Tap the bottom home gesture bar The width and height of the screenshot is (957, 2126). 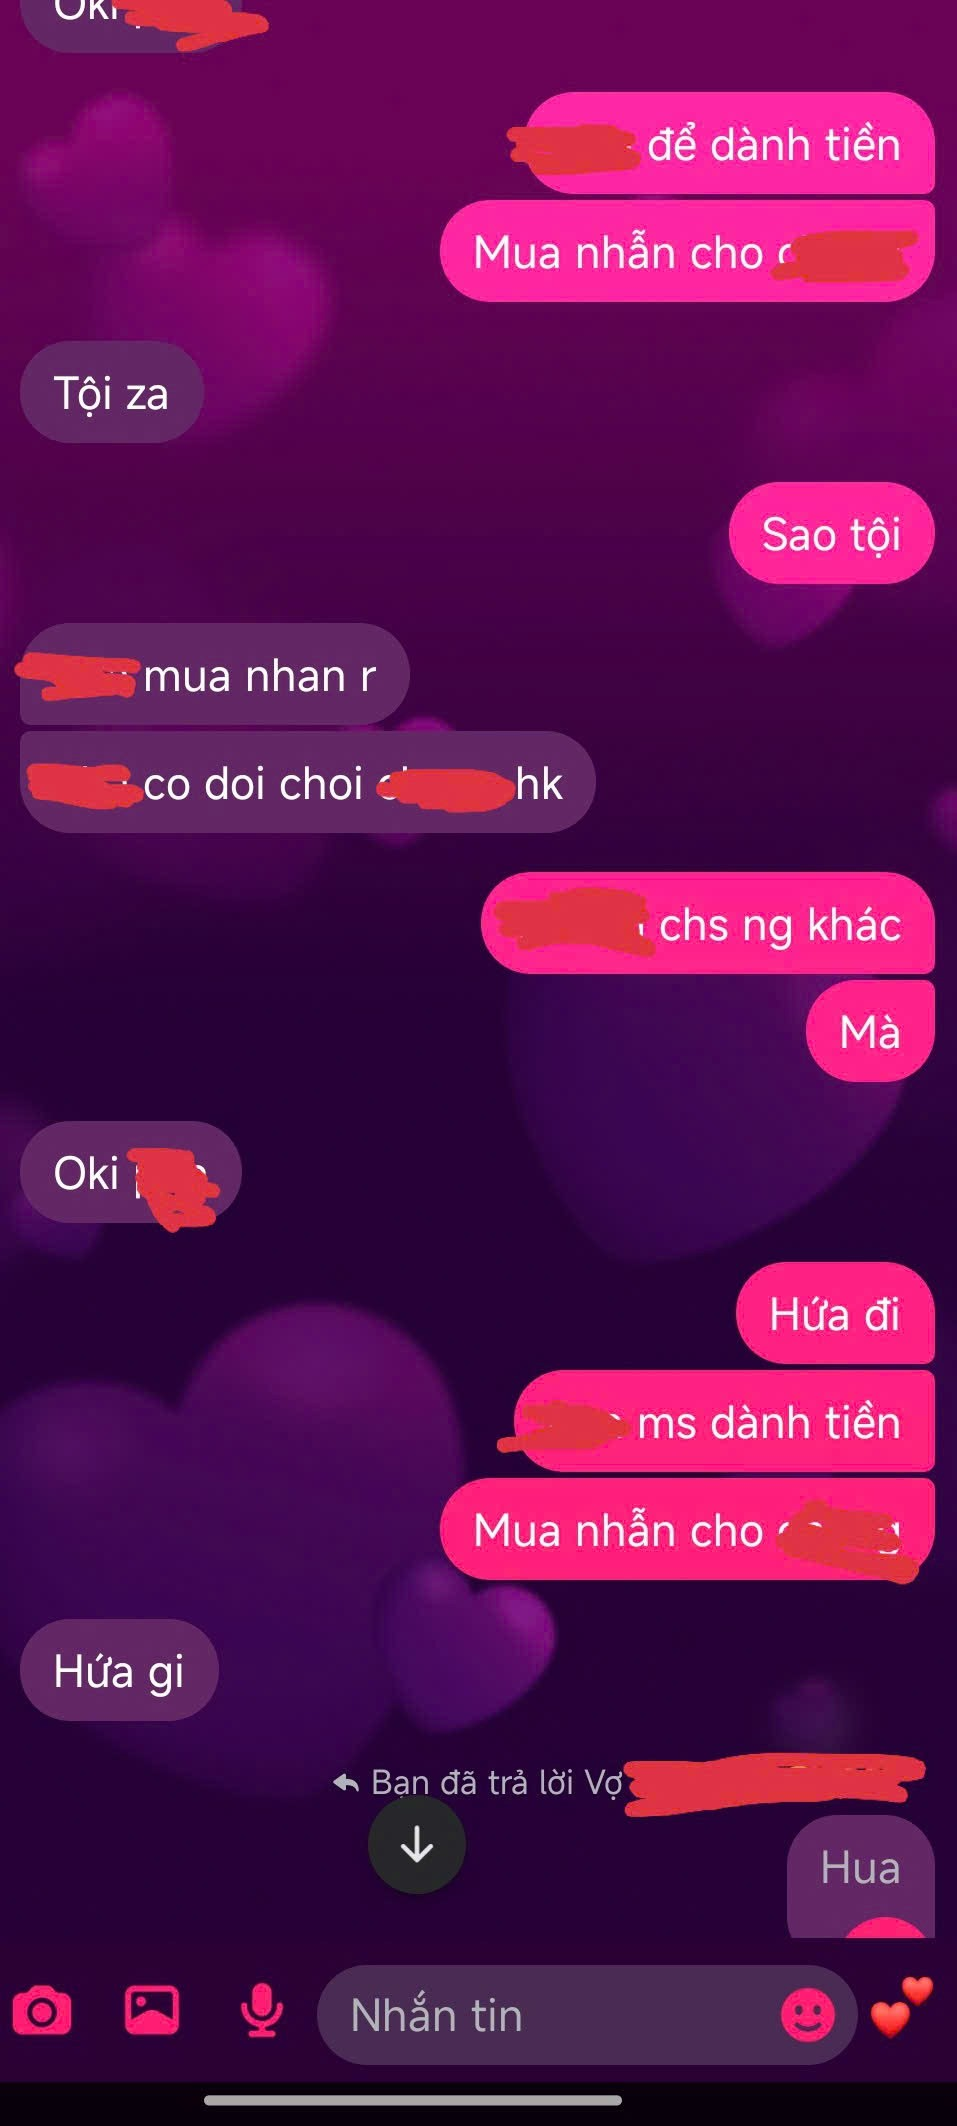pos(413,2100)
